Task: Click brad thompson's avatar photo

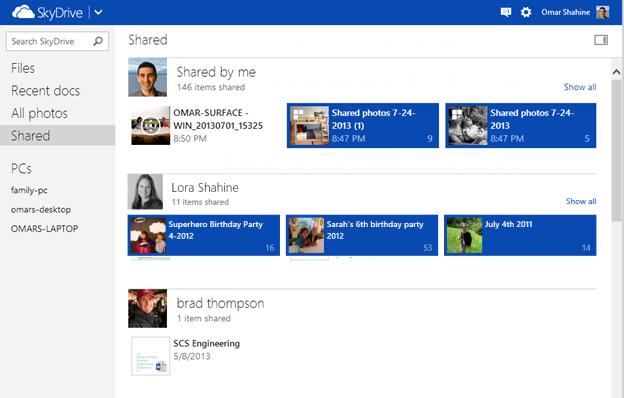Action: tap(148, 308)
